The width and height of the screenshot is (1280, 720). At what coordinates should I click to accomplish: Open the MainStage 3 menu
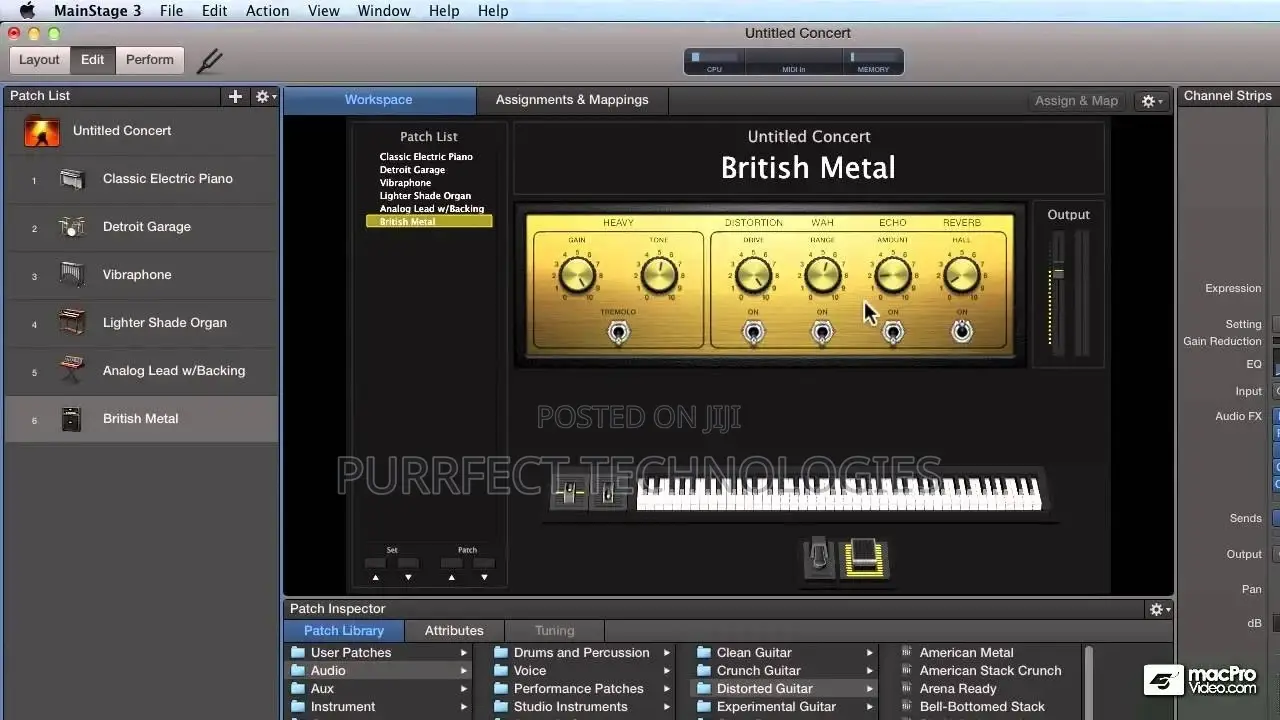97,11
